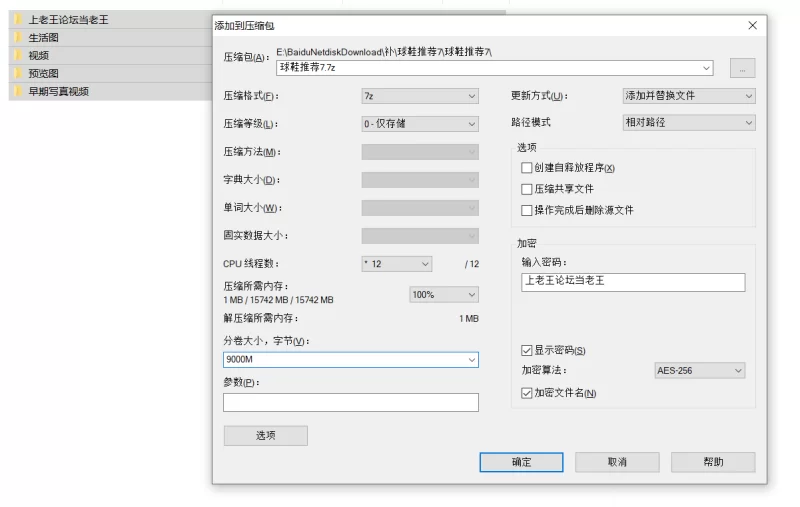Screen dimensions: 800x507
Task: Select the 早期写真视频 folder name
Action: point(59,91)
